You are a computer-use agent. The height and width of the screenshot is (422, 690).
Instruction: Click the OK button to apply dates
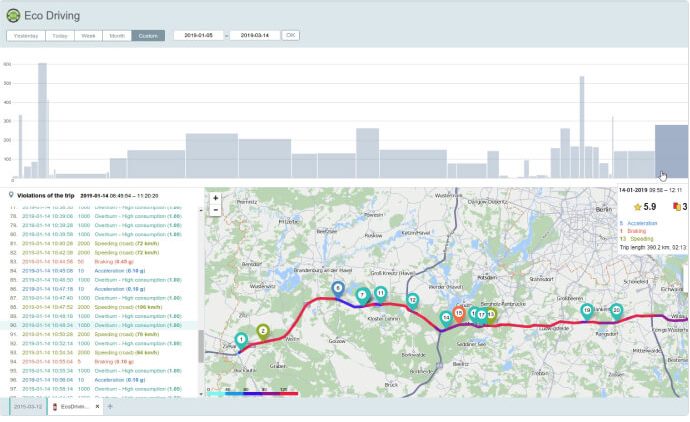[x=290, y=35]
